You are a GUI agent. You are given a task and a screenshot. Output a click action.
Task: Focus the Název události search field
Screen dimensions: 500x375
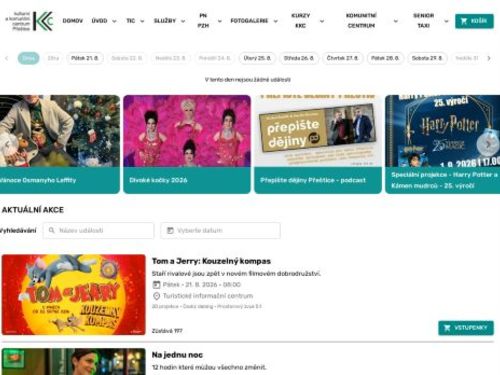click(98, 230)
